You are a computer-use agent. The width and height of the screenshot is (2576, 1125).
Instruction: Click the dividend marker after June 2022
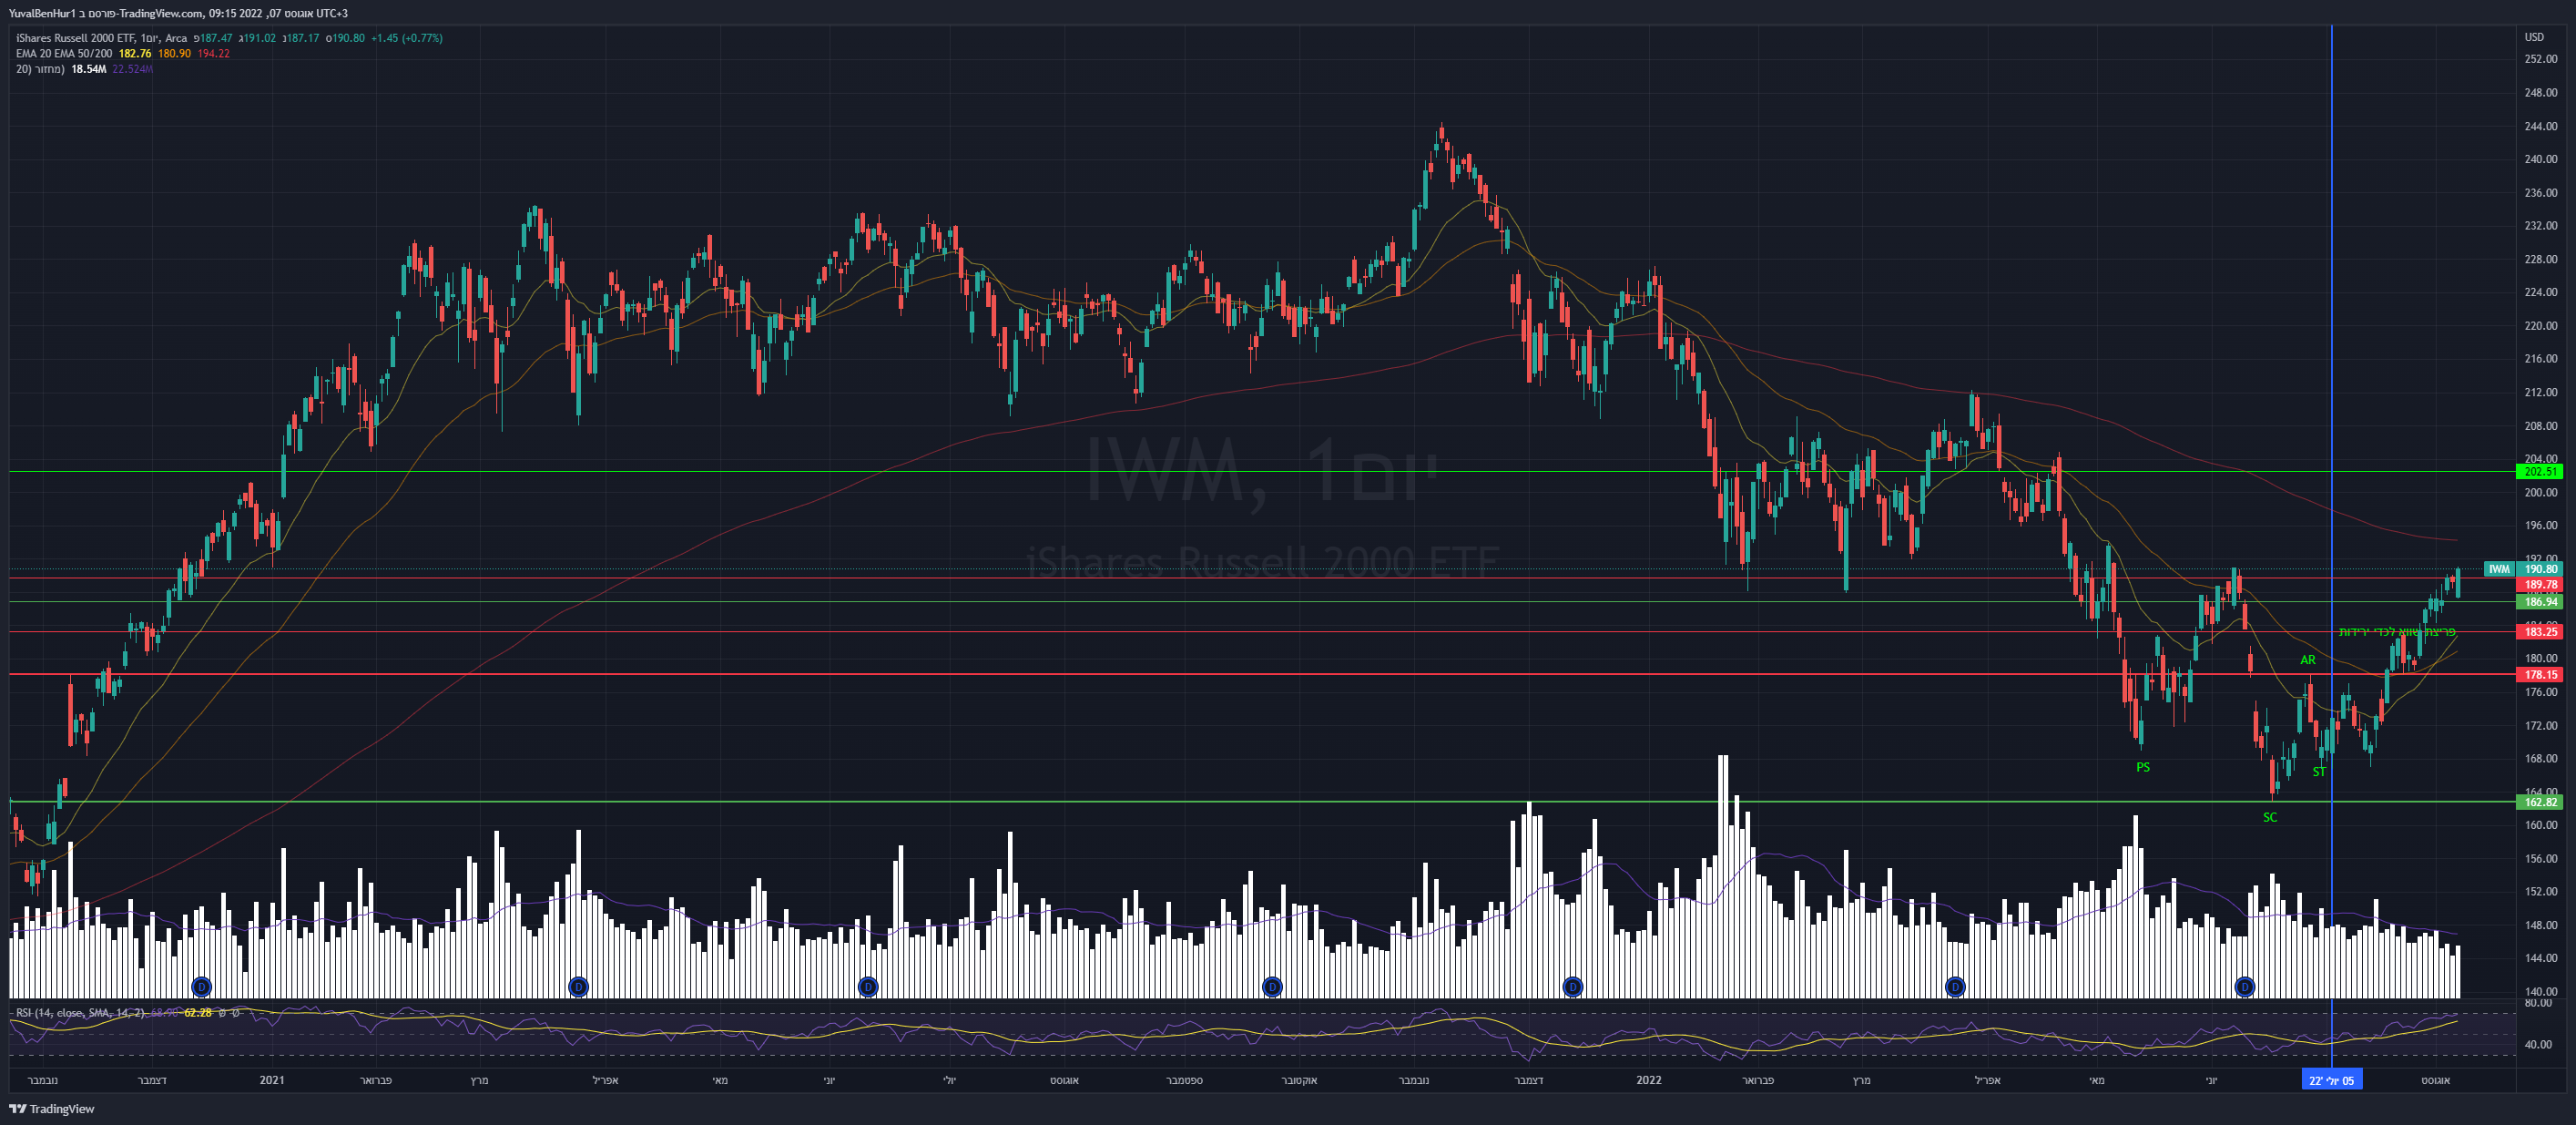coord(2245,987)
